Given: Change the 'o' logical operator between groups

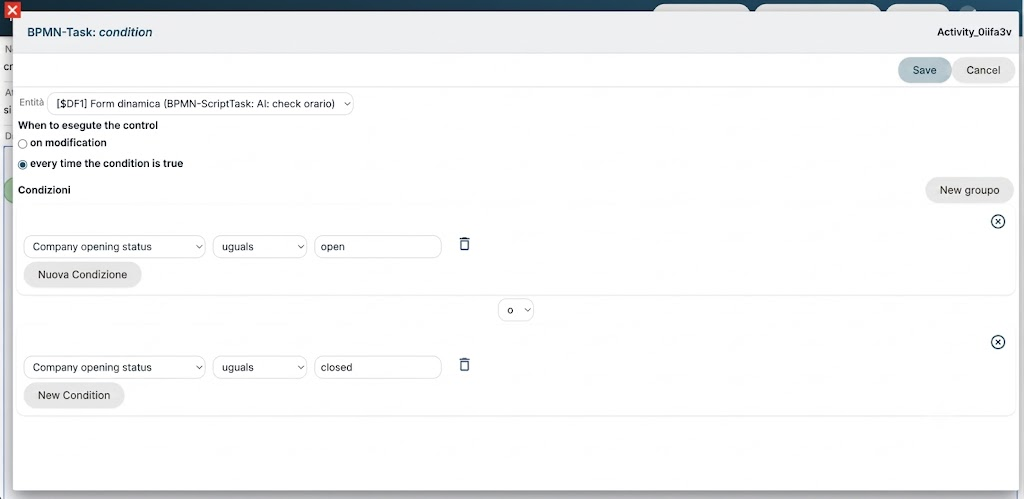Looking at the screenshot, I should click(x=516, y=310).
